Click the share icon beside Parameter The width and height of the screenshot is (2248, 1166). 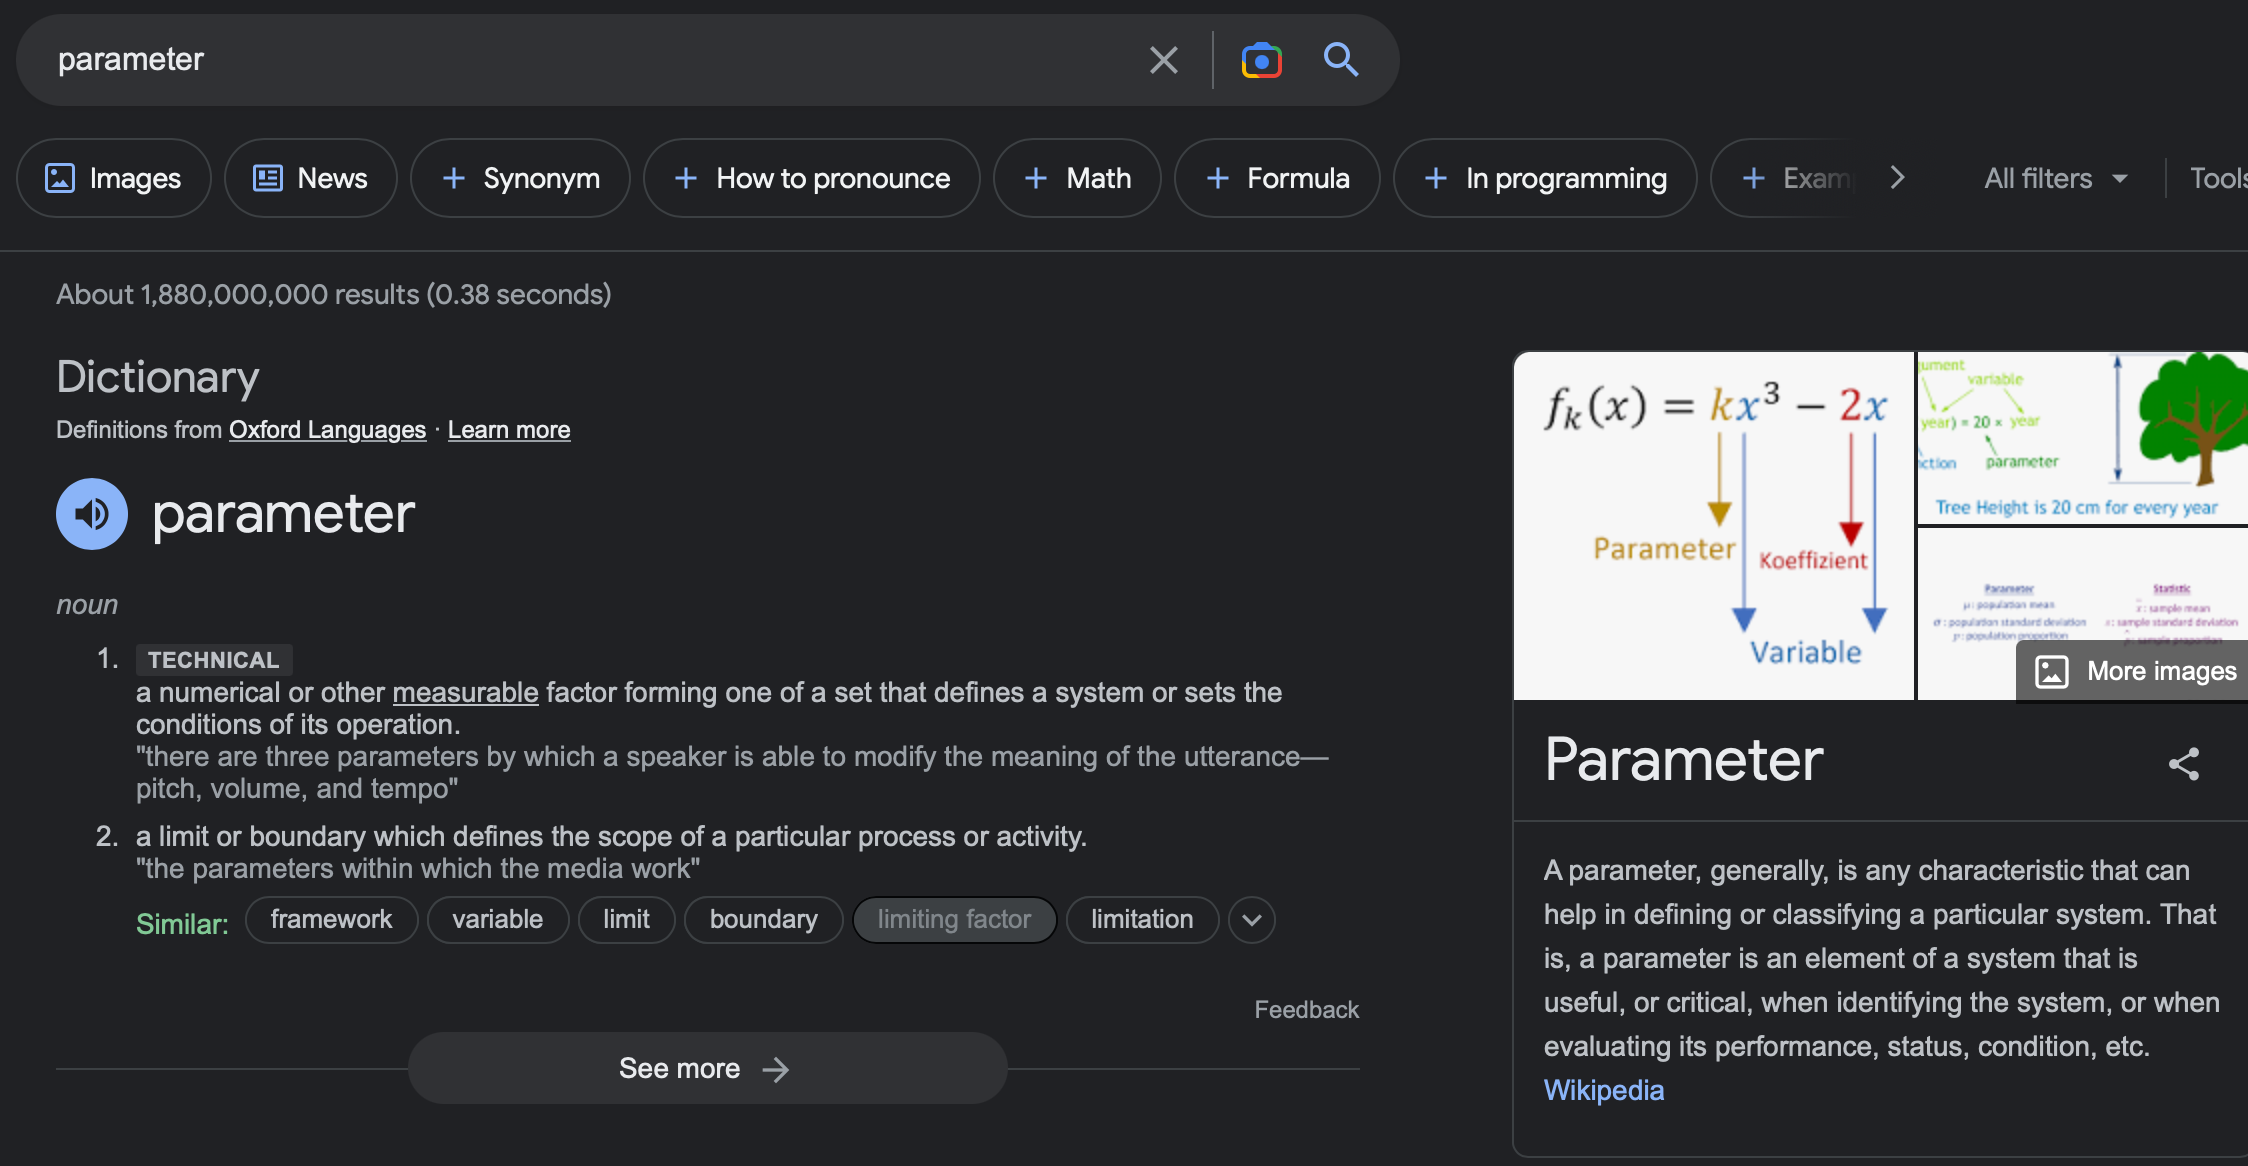pos(2183,764)
